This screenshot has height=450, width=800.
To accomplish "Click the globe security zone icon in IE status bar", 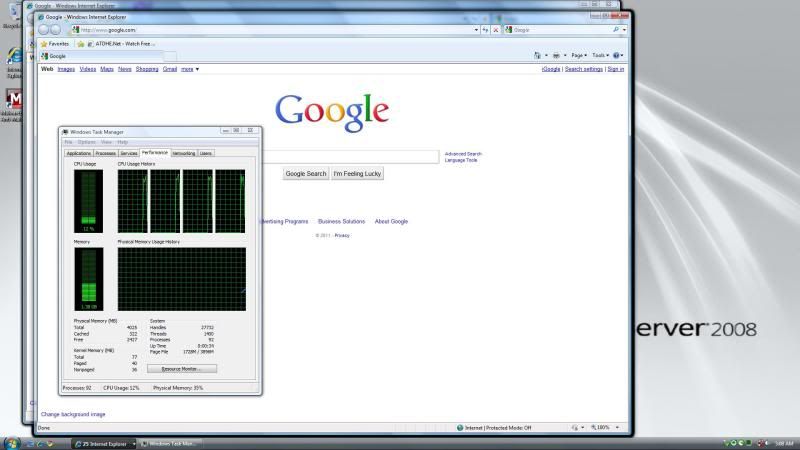I will (x=460, y=428).
